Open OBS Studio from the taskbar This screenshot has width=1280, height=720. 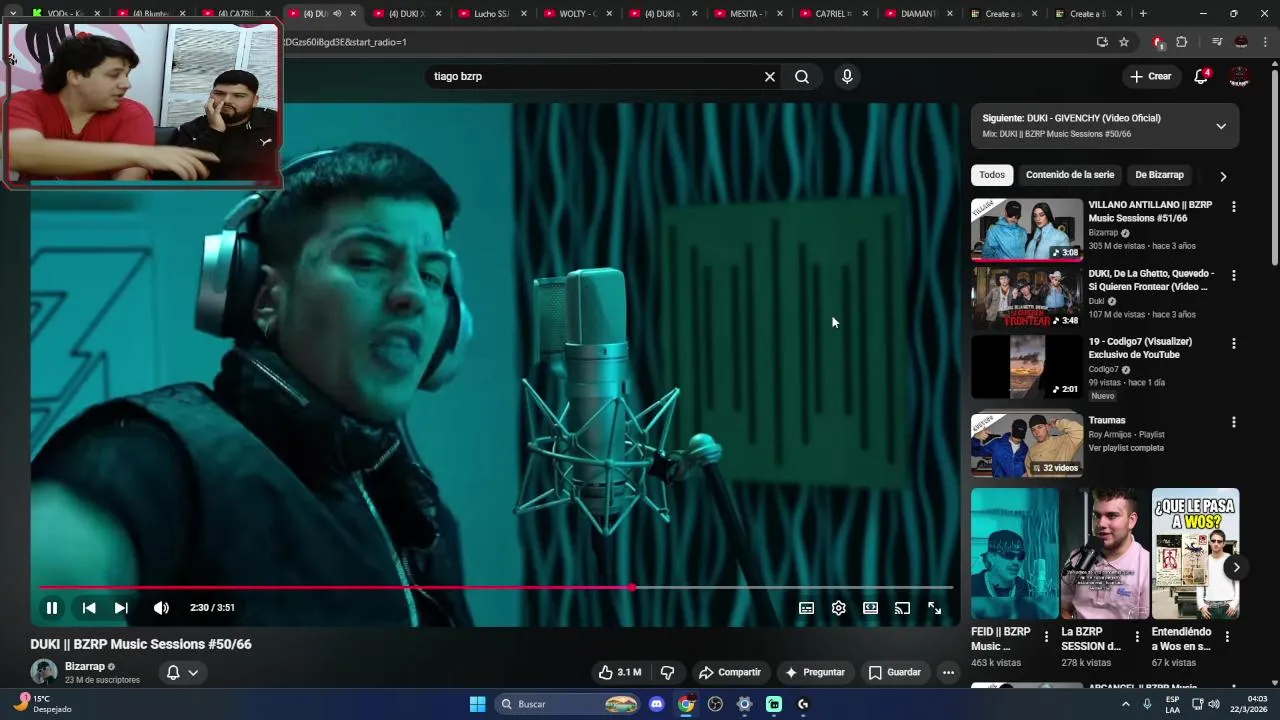715,704
